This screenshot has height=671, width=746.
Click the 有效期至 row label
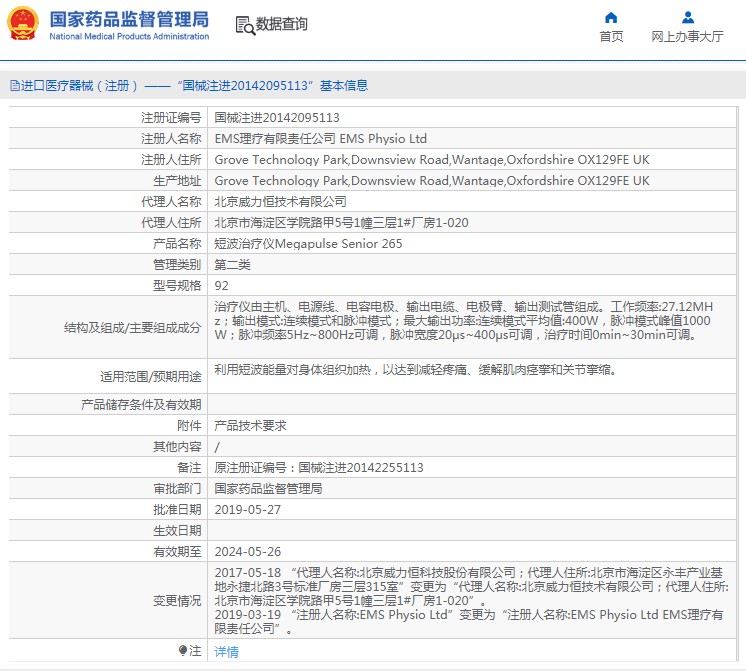177,552
